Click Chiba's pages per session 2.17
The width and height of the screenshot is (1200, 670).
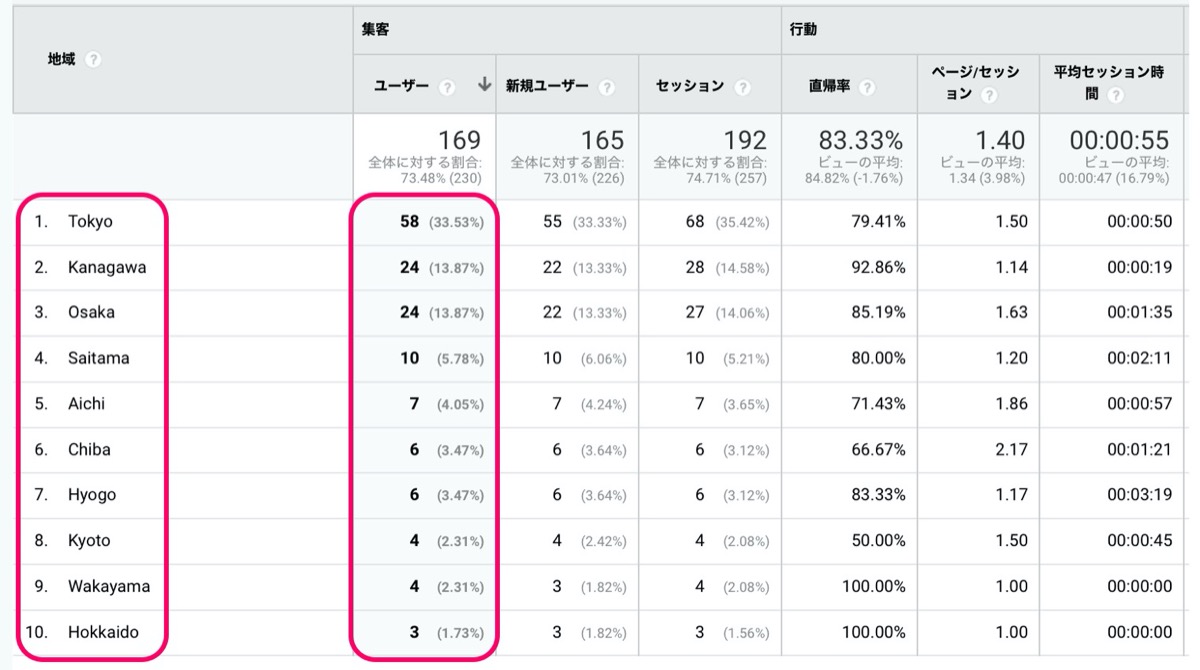tap(1011, 450)
